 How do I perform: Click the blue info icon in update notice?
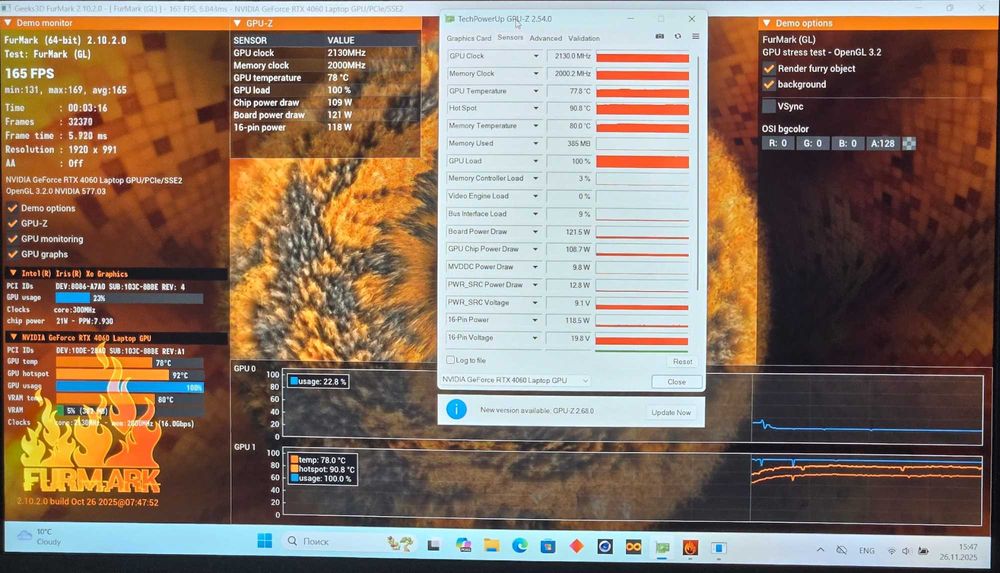click(x=456, y=410)
